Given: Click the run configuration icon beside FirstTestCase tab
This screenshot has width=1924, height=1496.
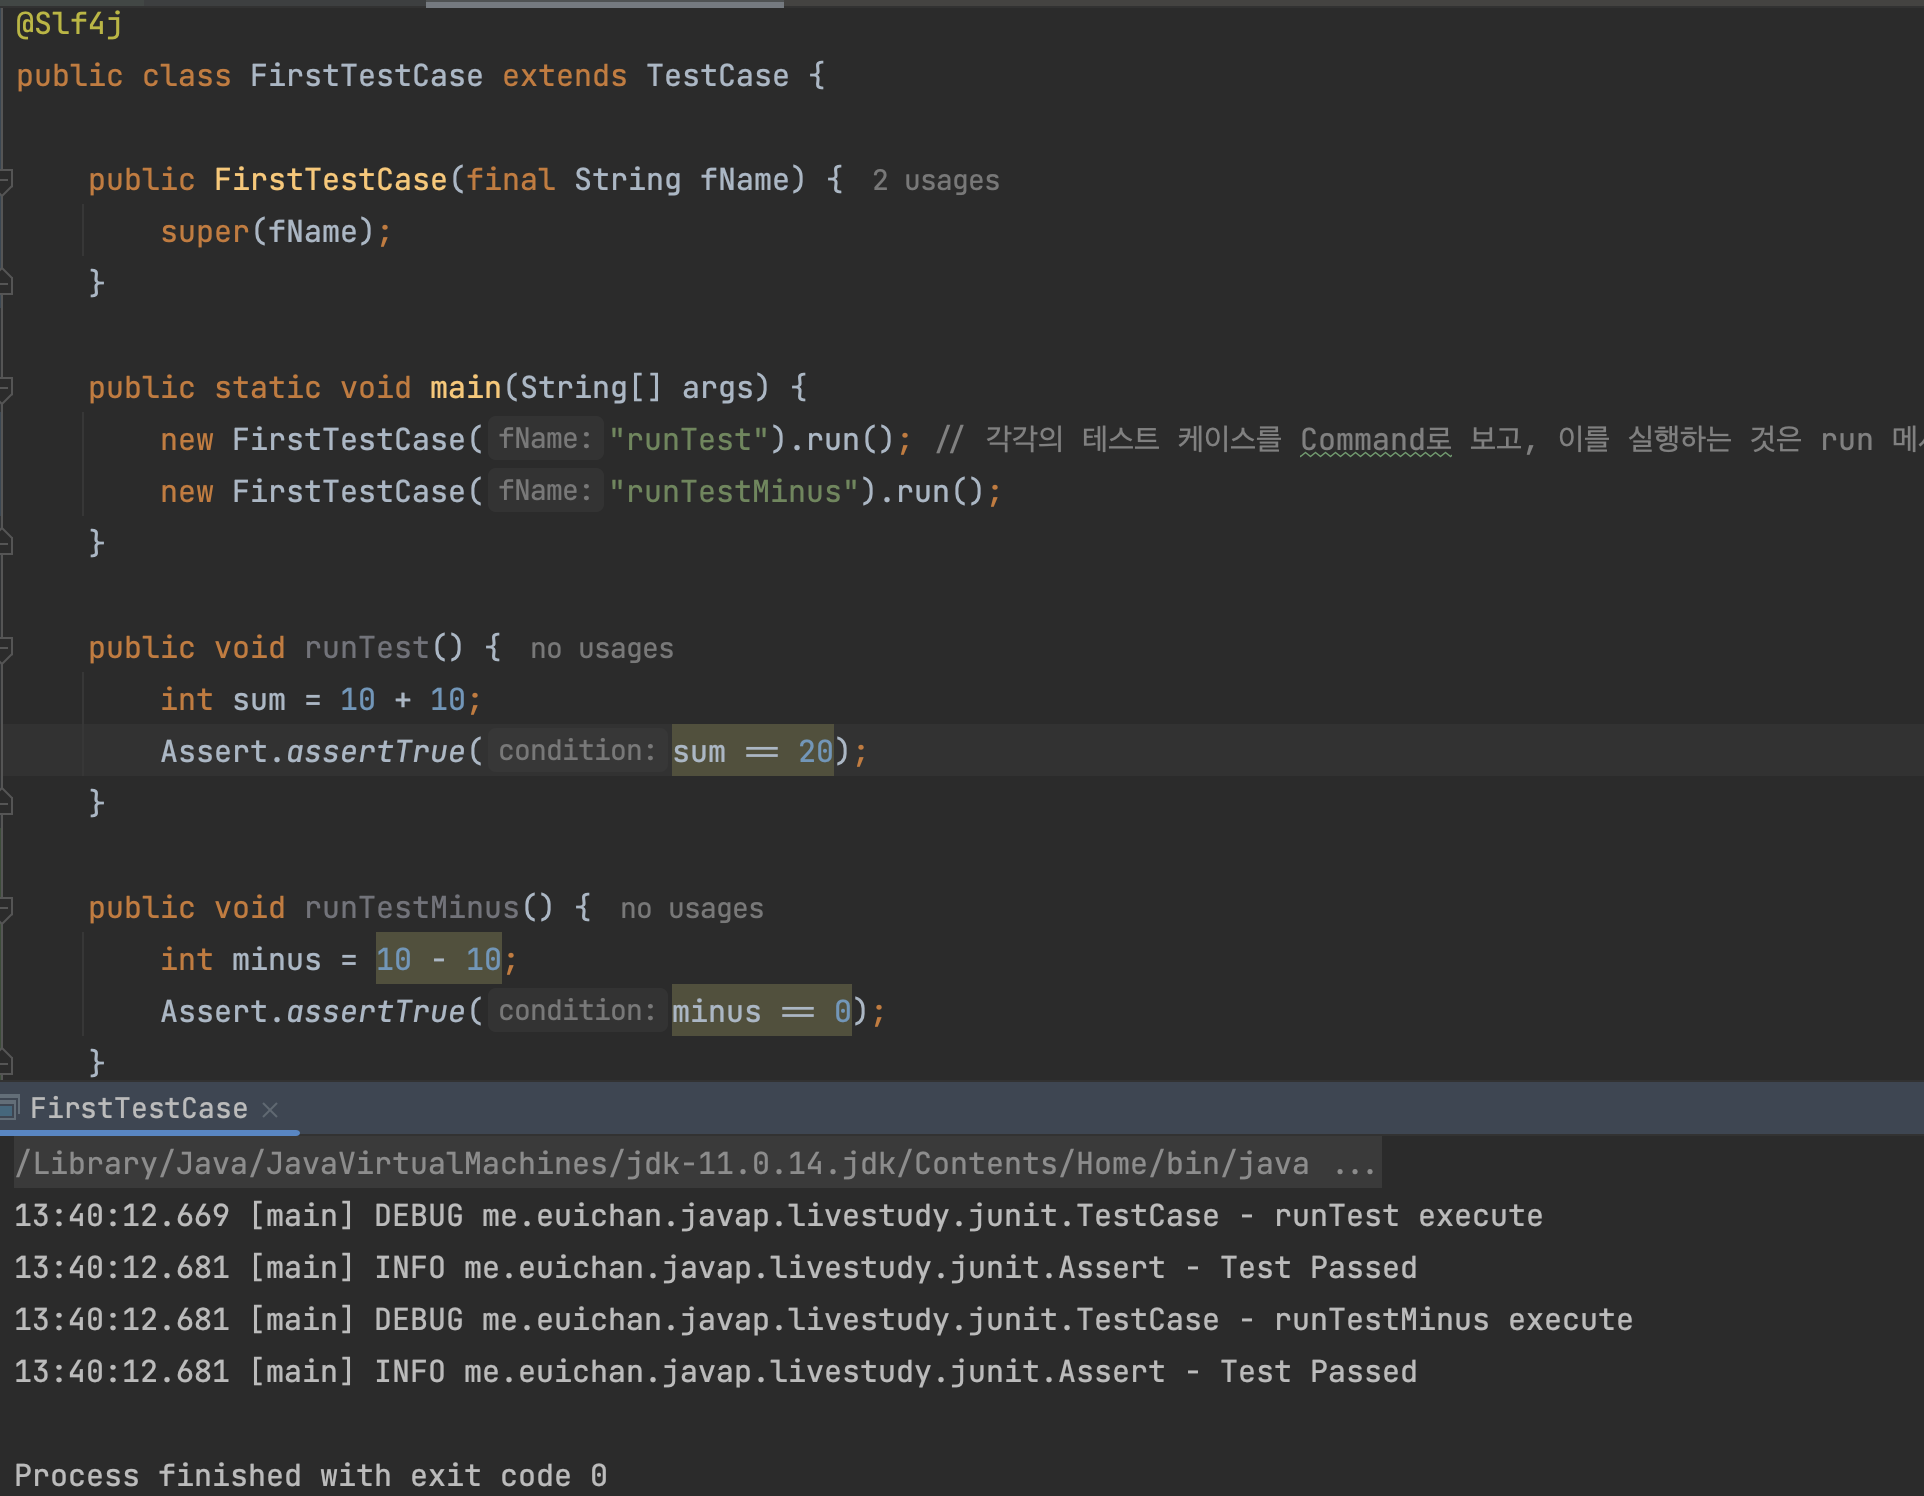Looking at the screenshot, I should point(9,1107).
